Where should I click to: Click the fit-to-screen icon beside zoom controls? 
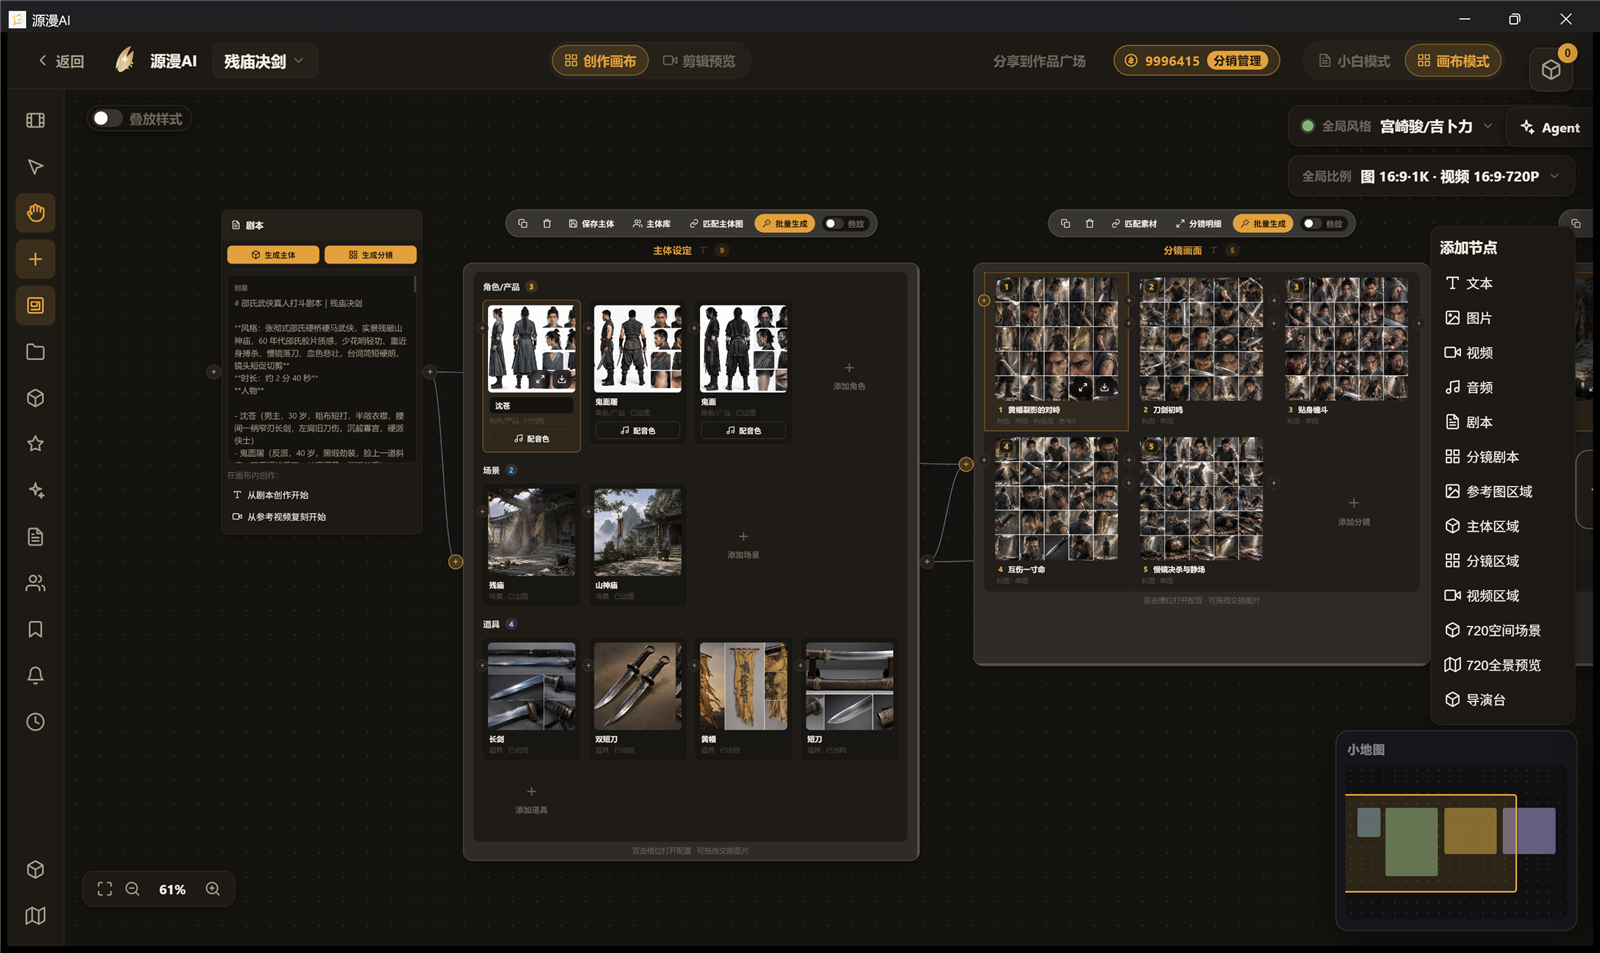click(x=104, y=889)
